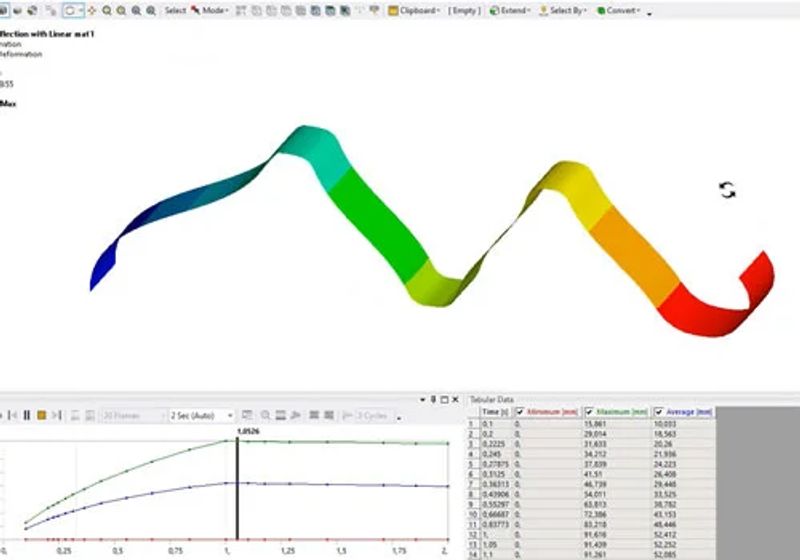Open the Extend menu
800x560 pixels.
coord(510,10)
